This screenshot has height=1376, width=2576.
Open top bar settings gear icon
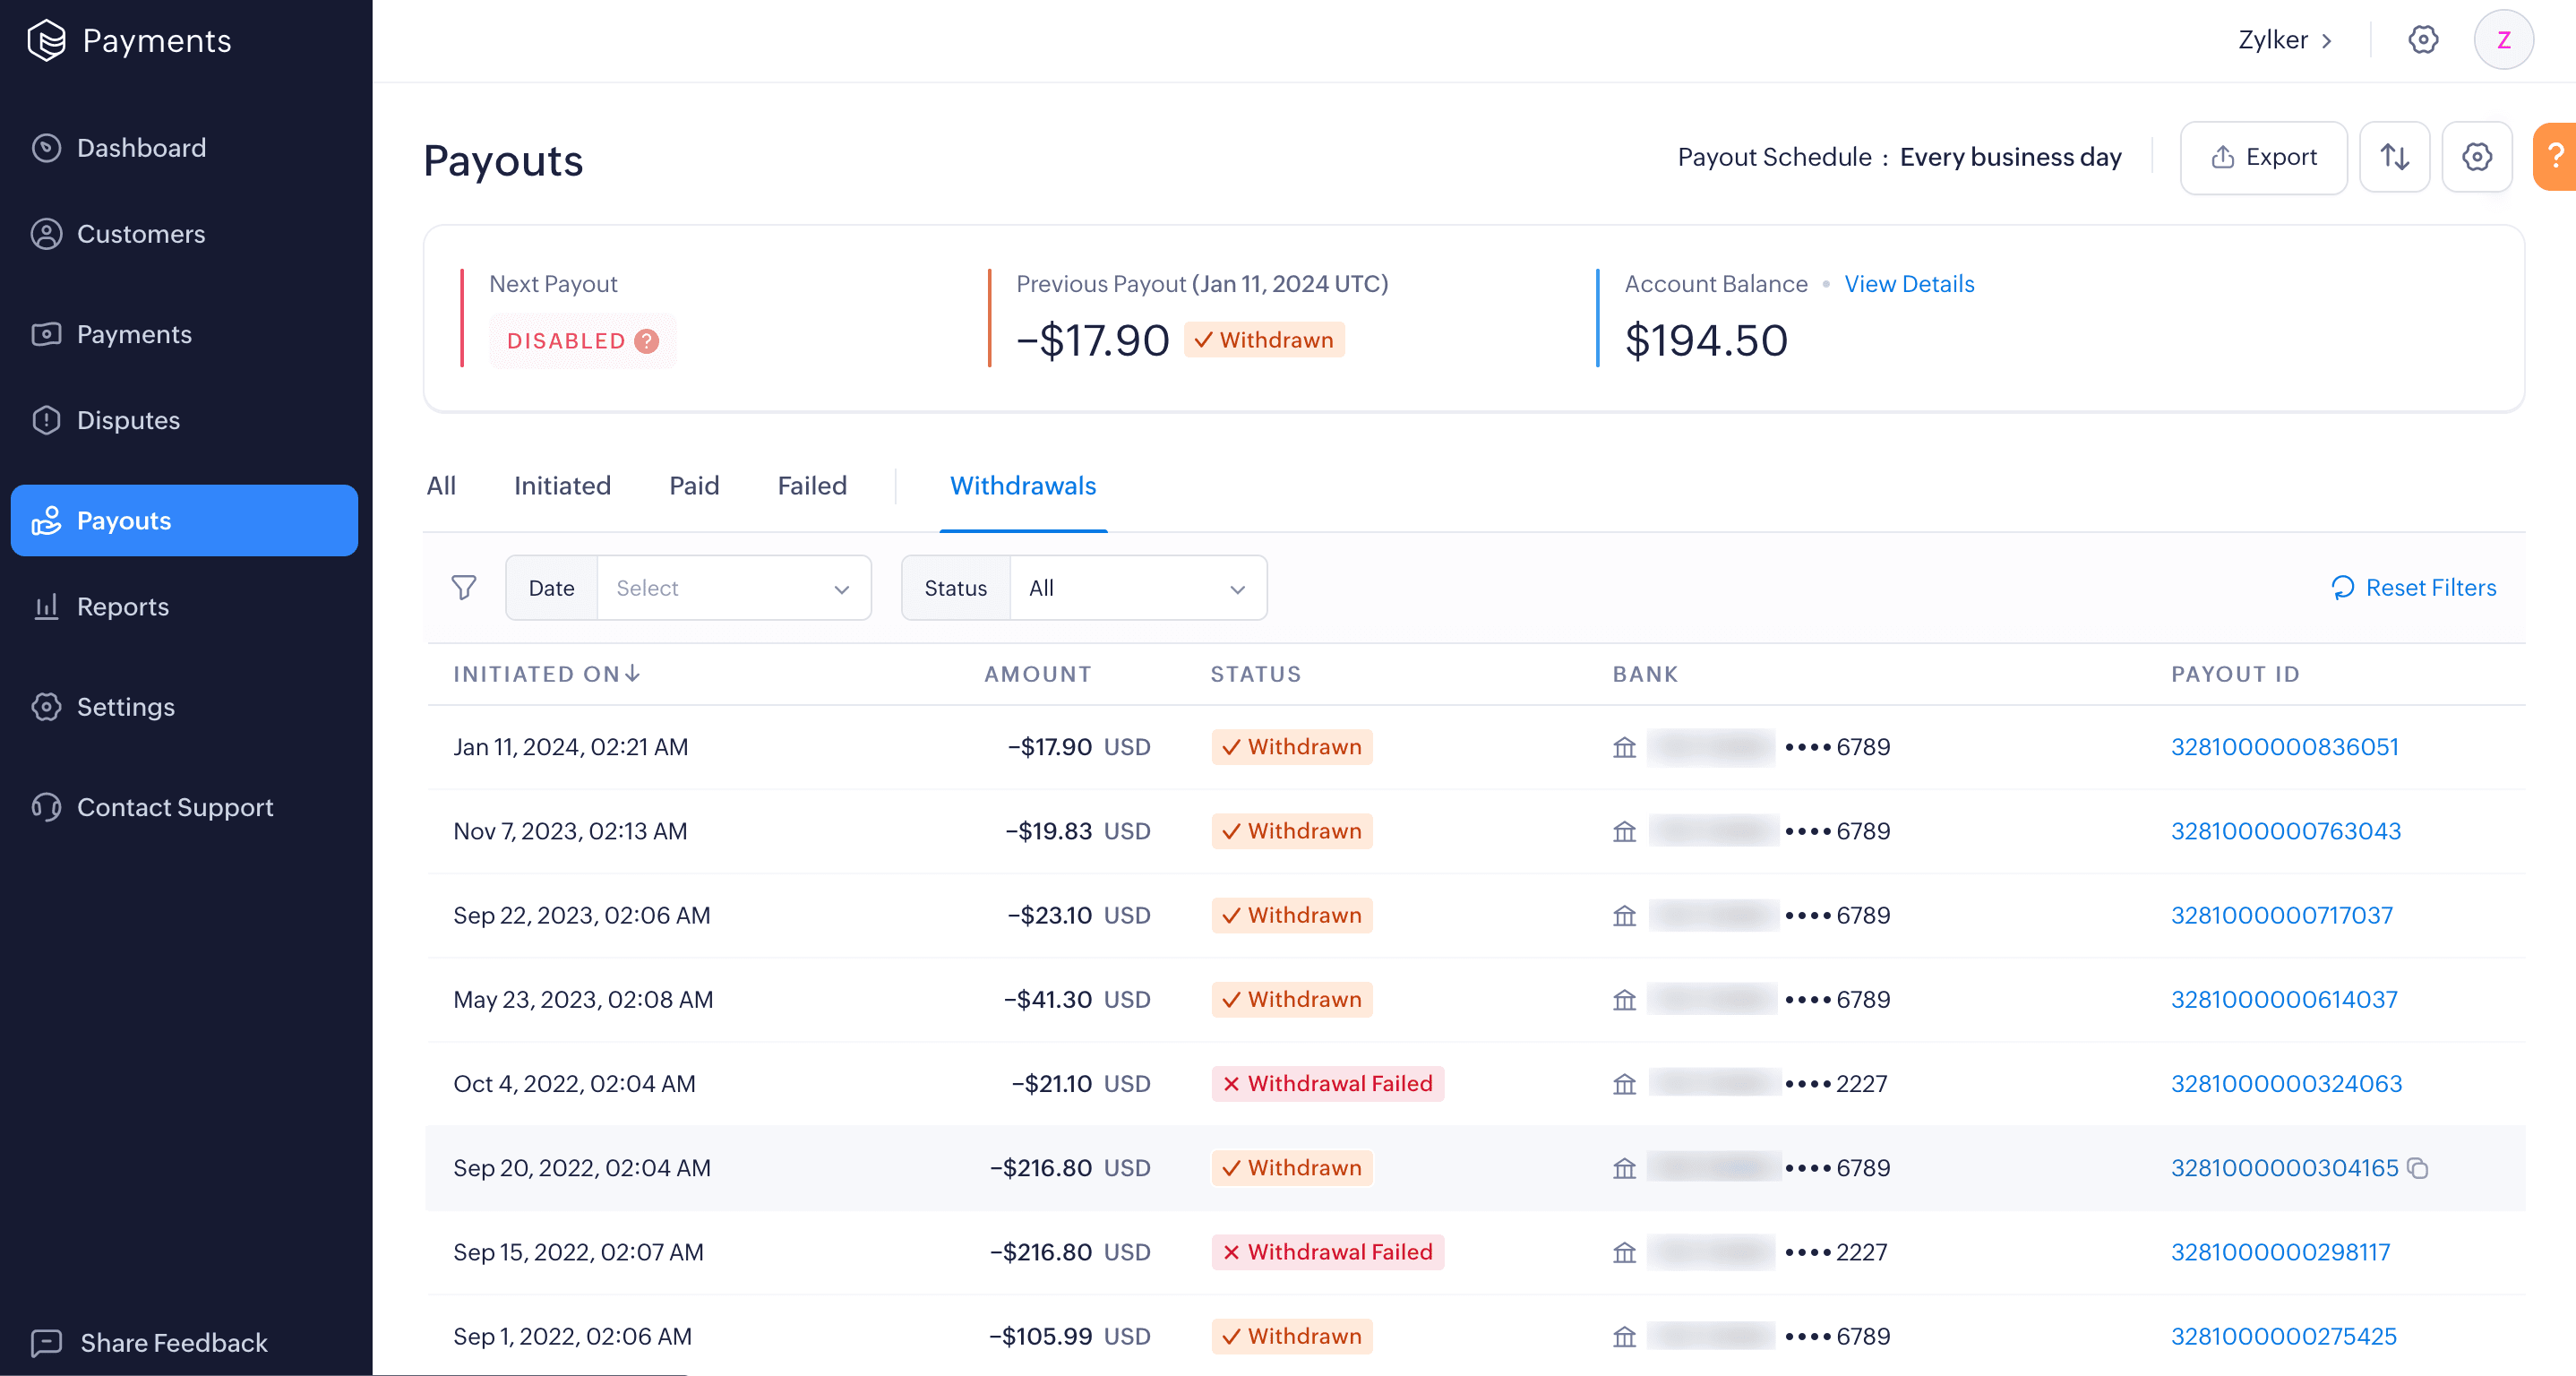pos(2422,40)
